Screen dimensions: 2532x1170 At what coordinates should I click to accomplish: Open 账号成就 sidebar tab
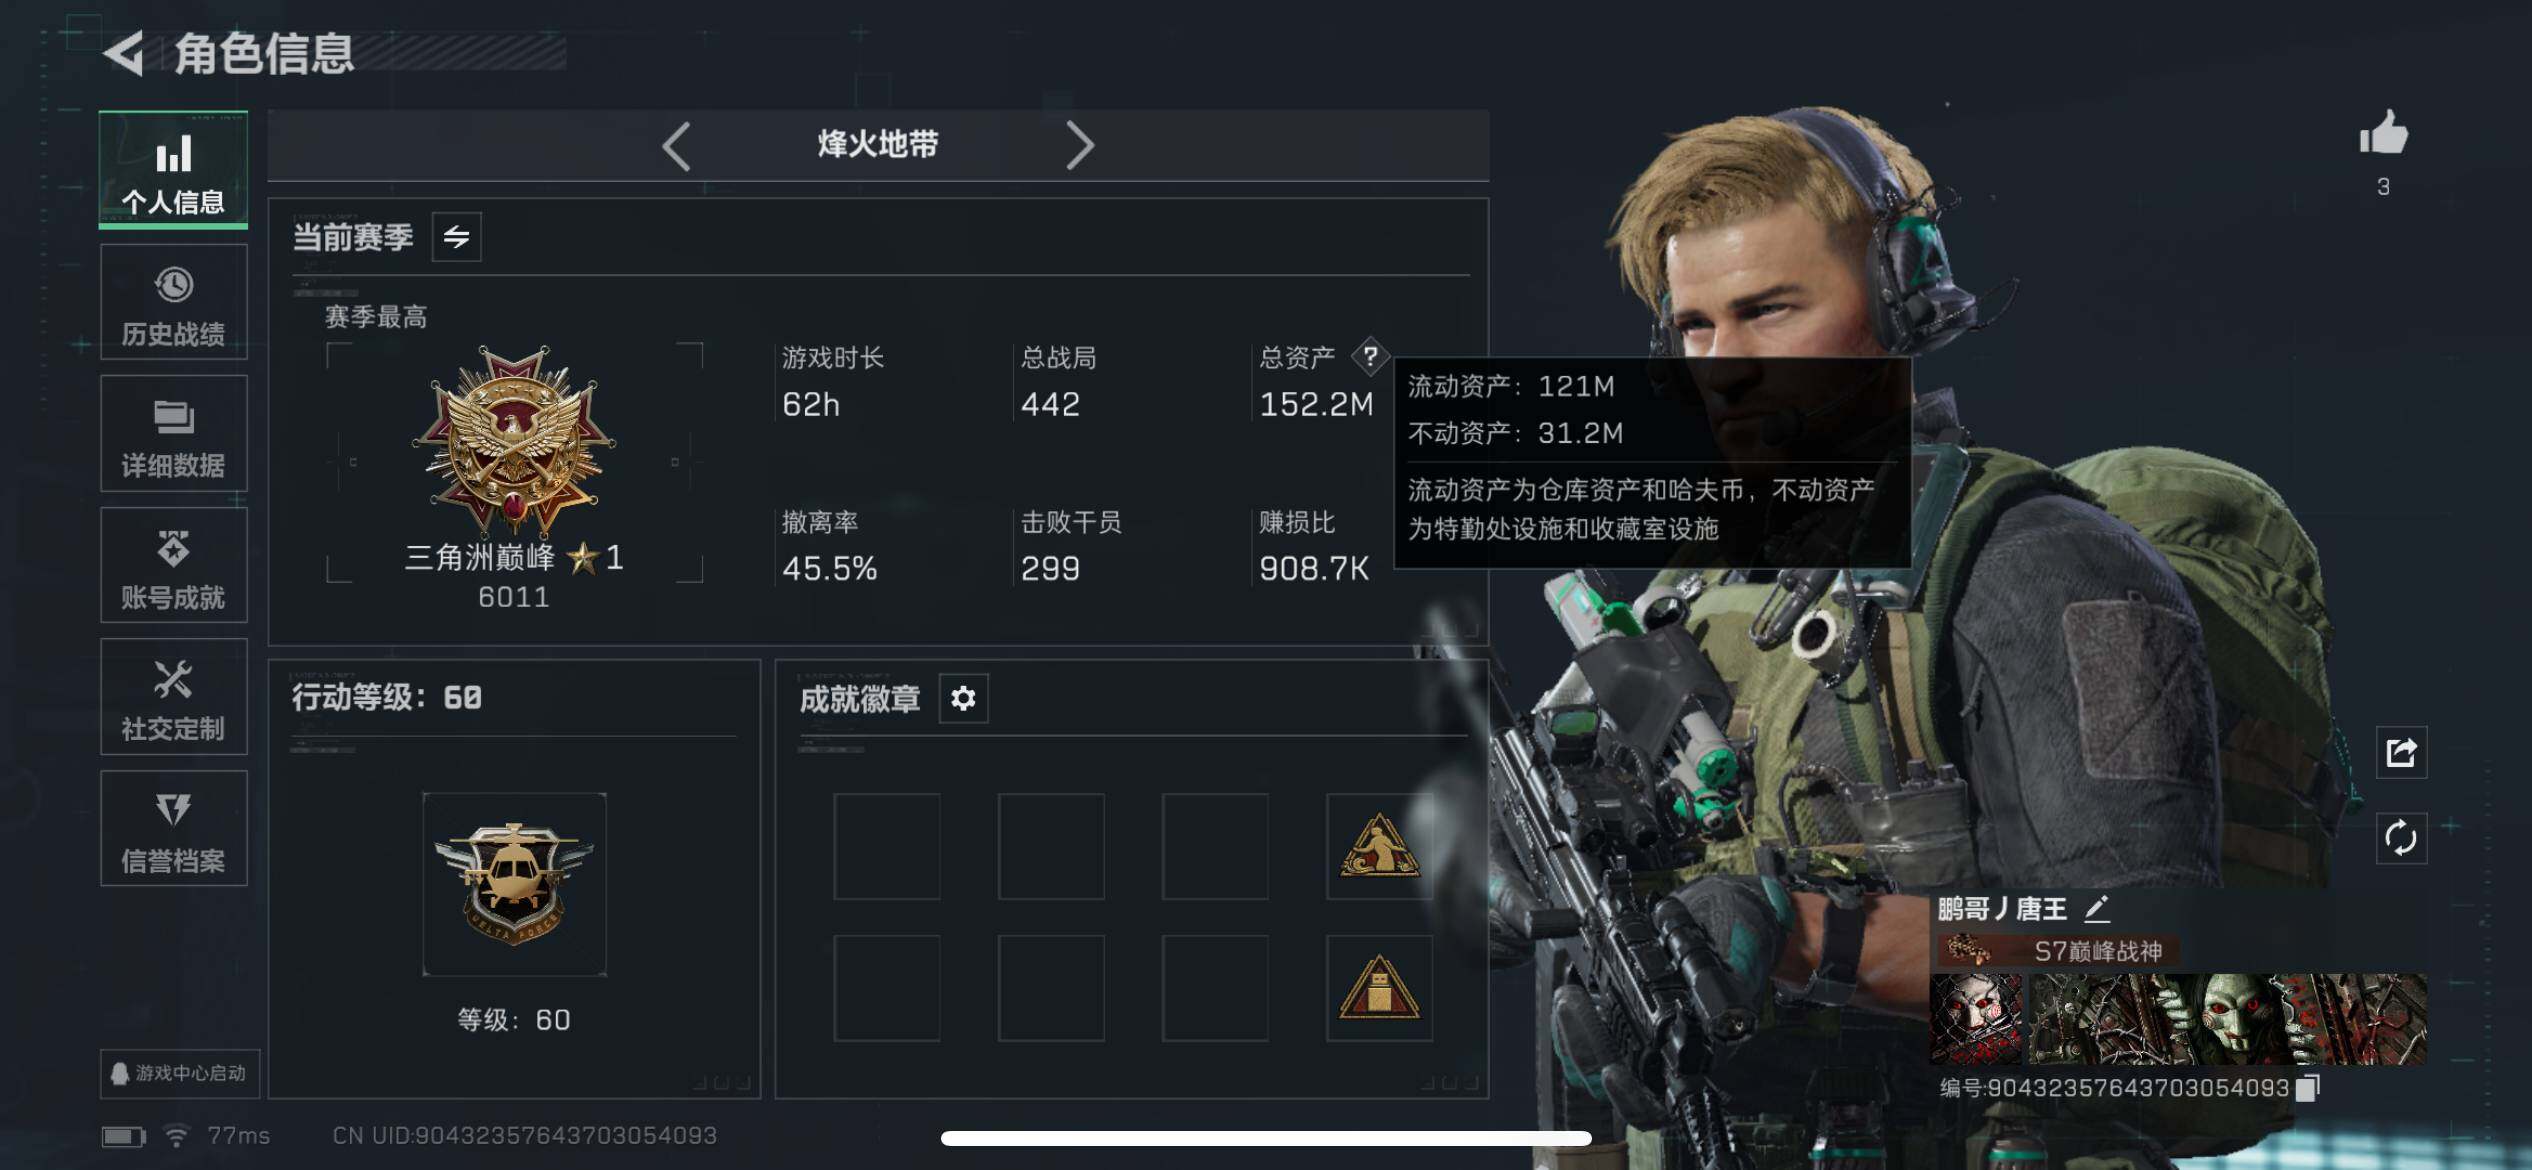(x=174, y=566)
